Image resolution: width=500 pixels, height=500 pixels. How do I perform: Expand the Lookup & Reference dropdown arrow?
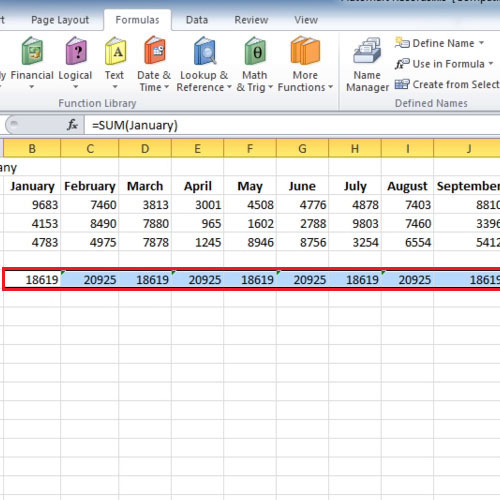(x=229, y=87)
